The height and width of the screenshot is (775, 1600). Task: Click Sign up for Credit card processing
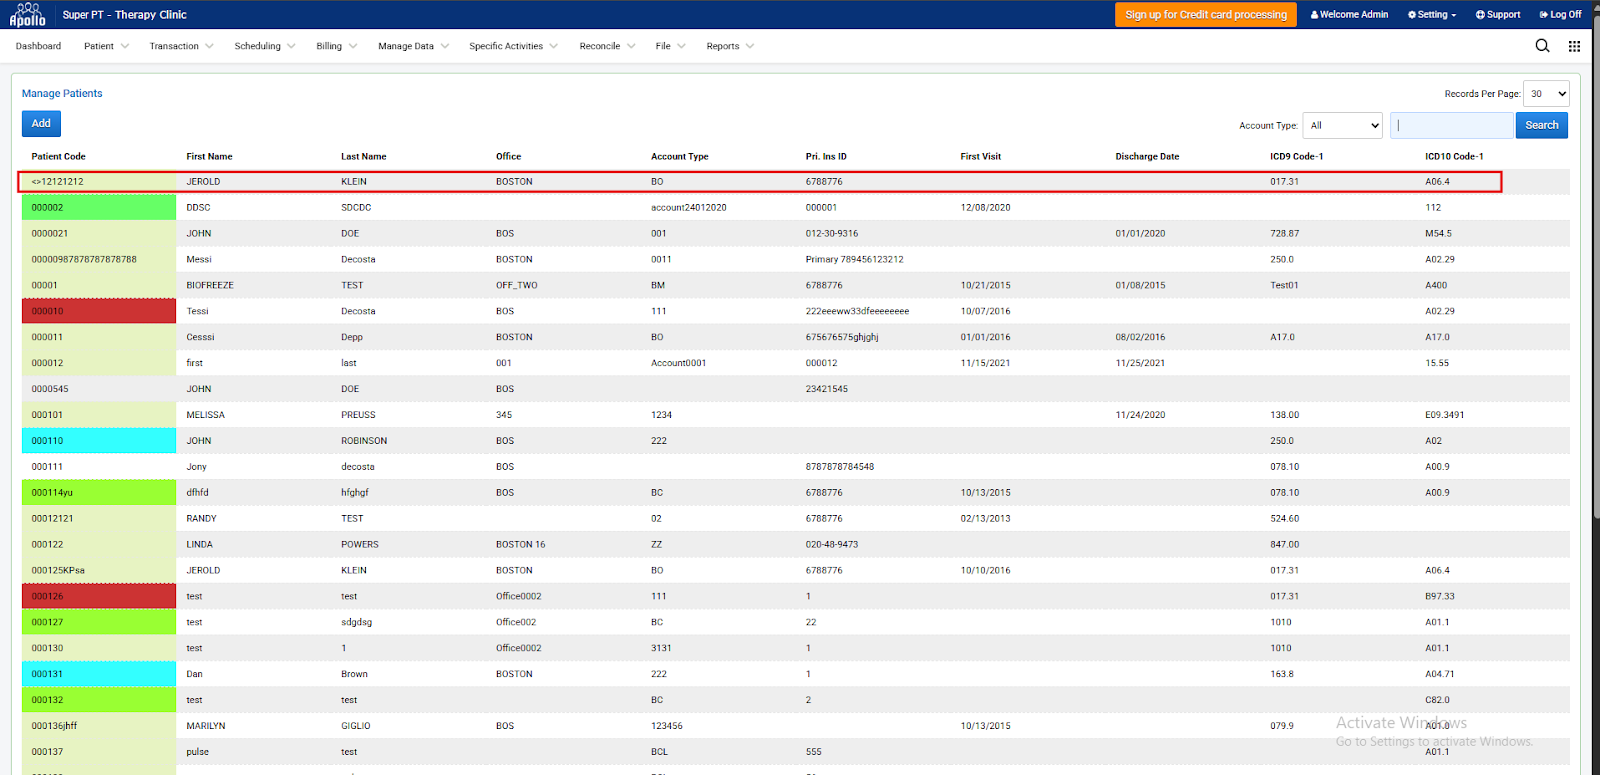1205,15
